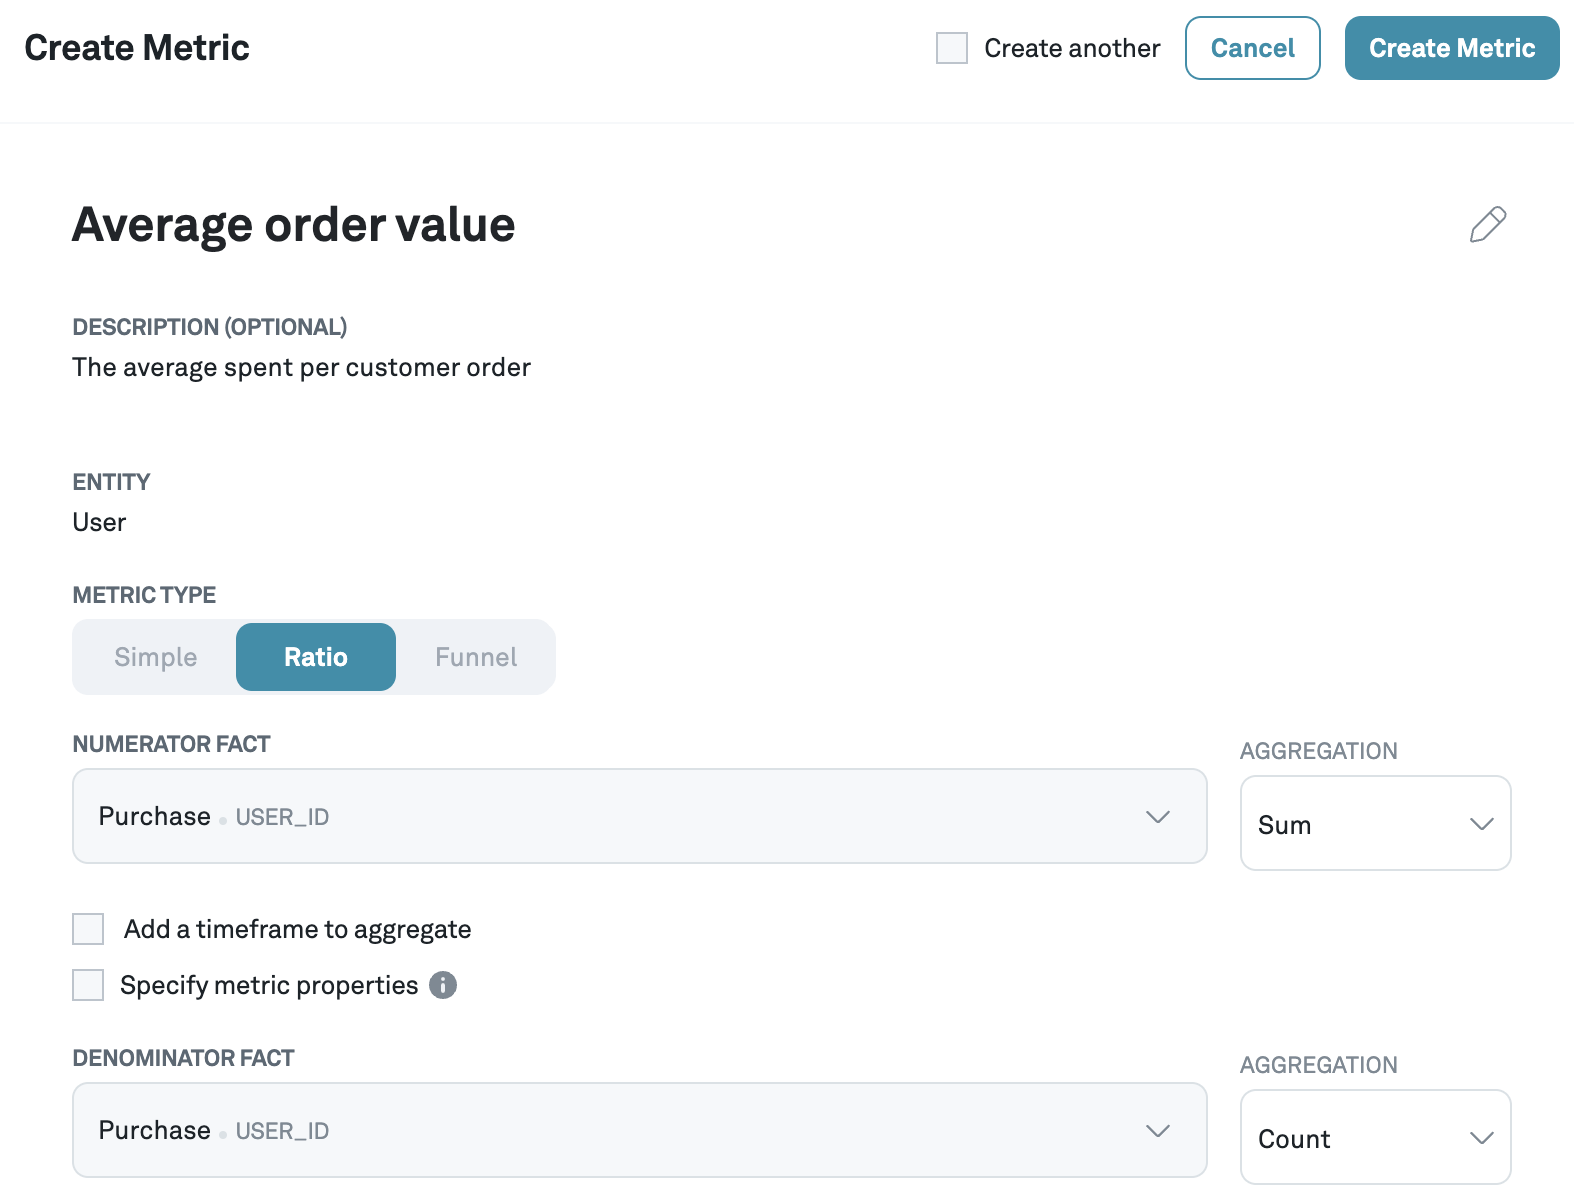
Task: Click the Average order value title
Action: coord(294,225)
